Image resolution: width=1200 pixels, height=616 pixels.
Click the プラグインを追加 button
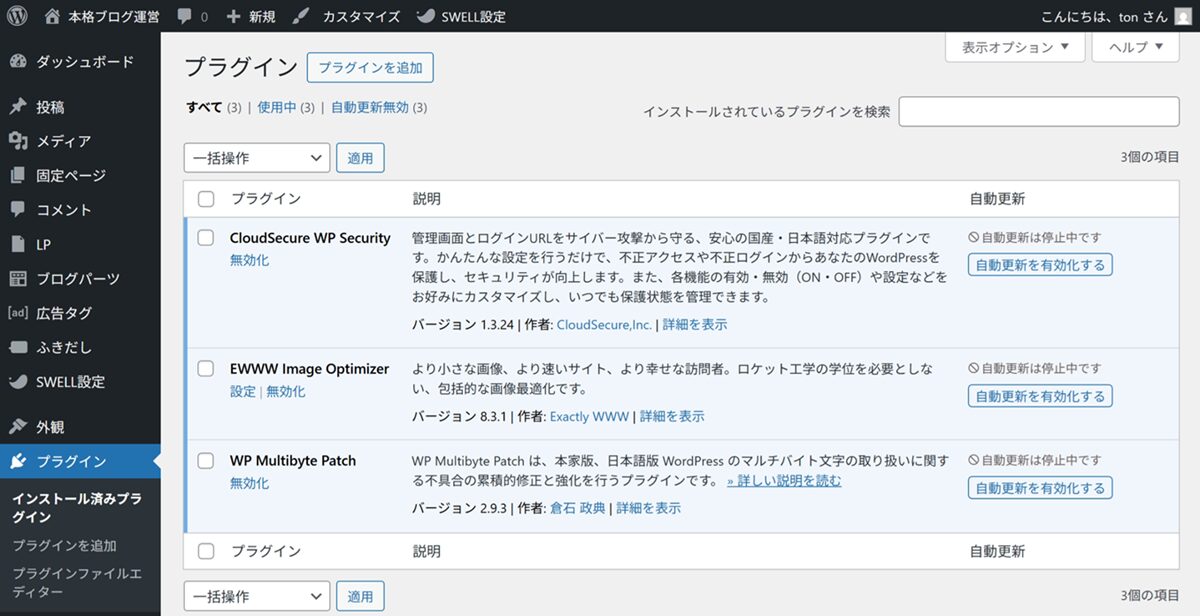(370, 68)
